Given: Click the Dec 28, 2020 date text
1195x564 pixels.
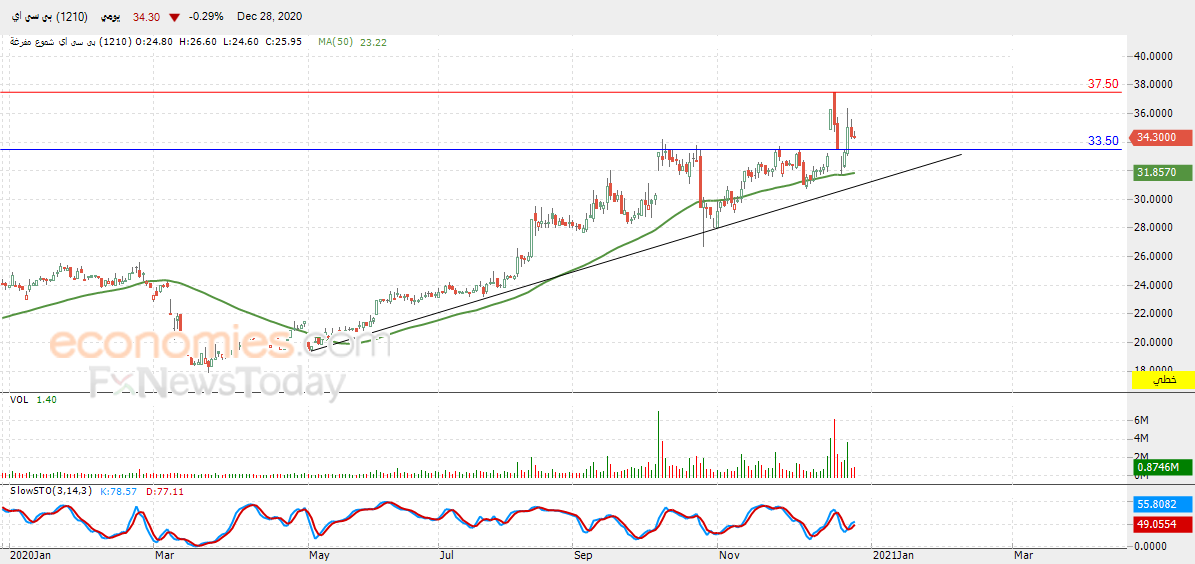Looking at the screenshot, I should tap(268, 18).
